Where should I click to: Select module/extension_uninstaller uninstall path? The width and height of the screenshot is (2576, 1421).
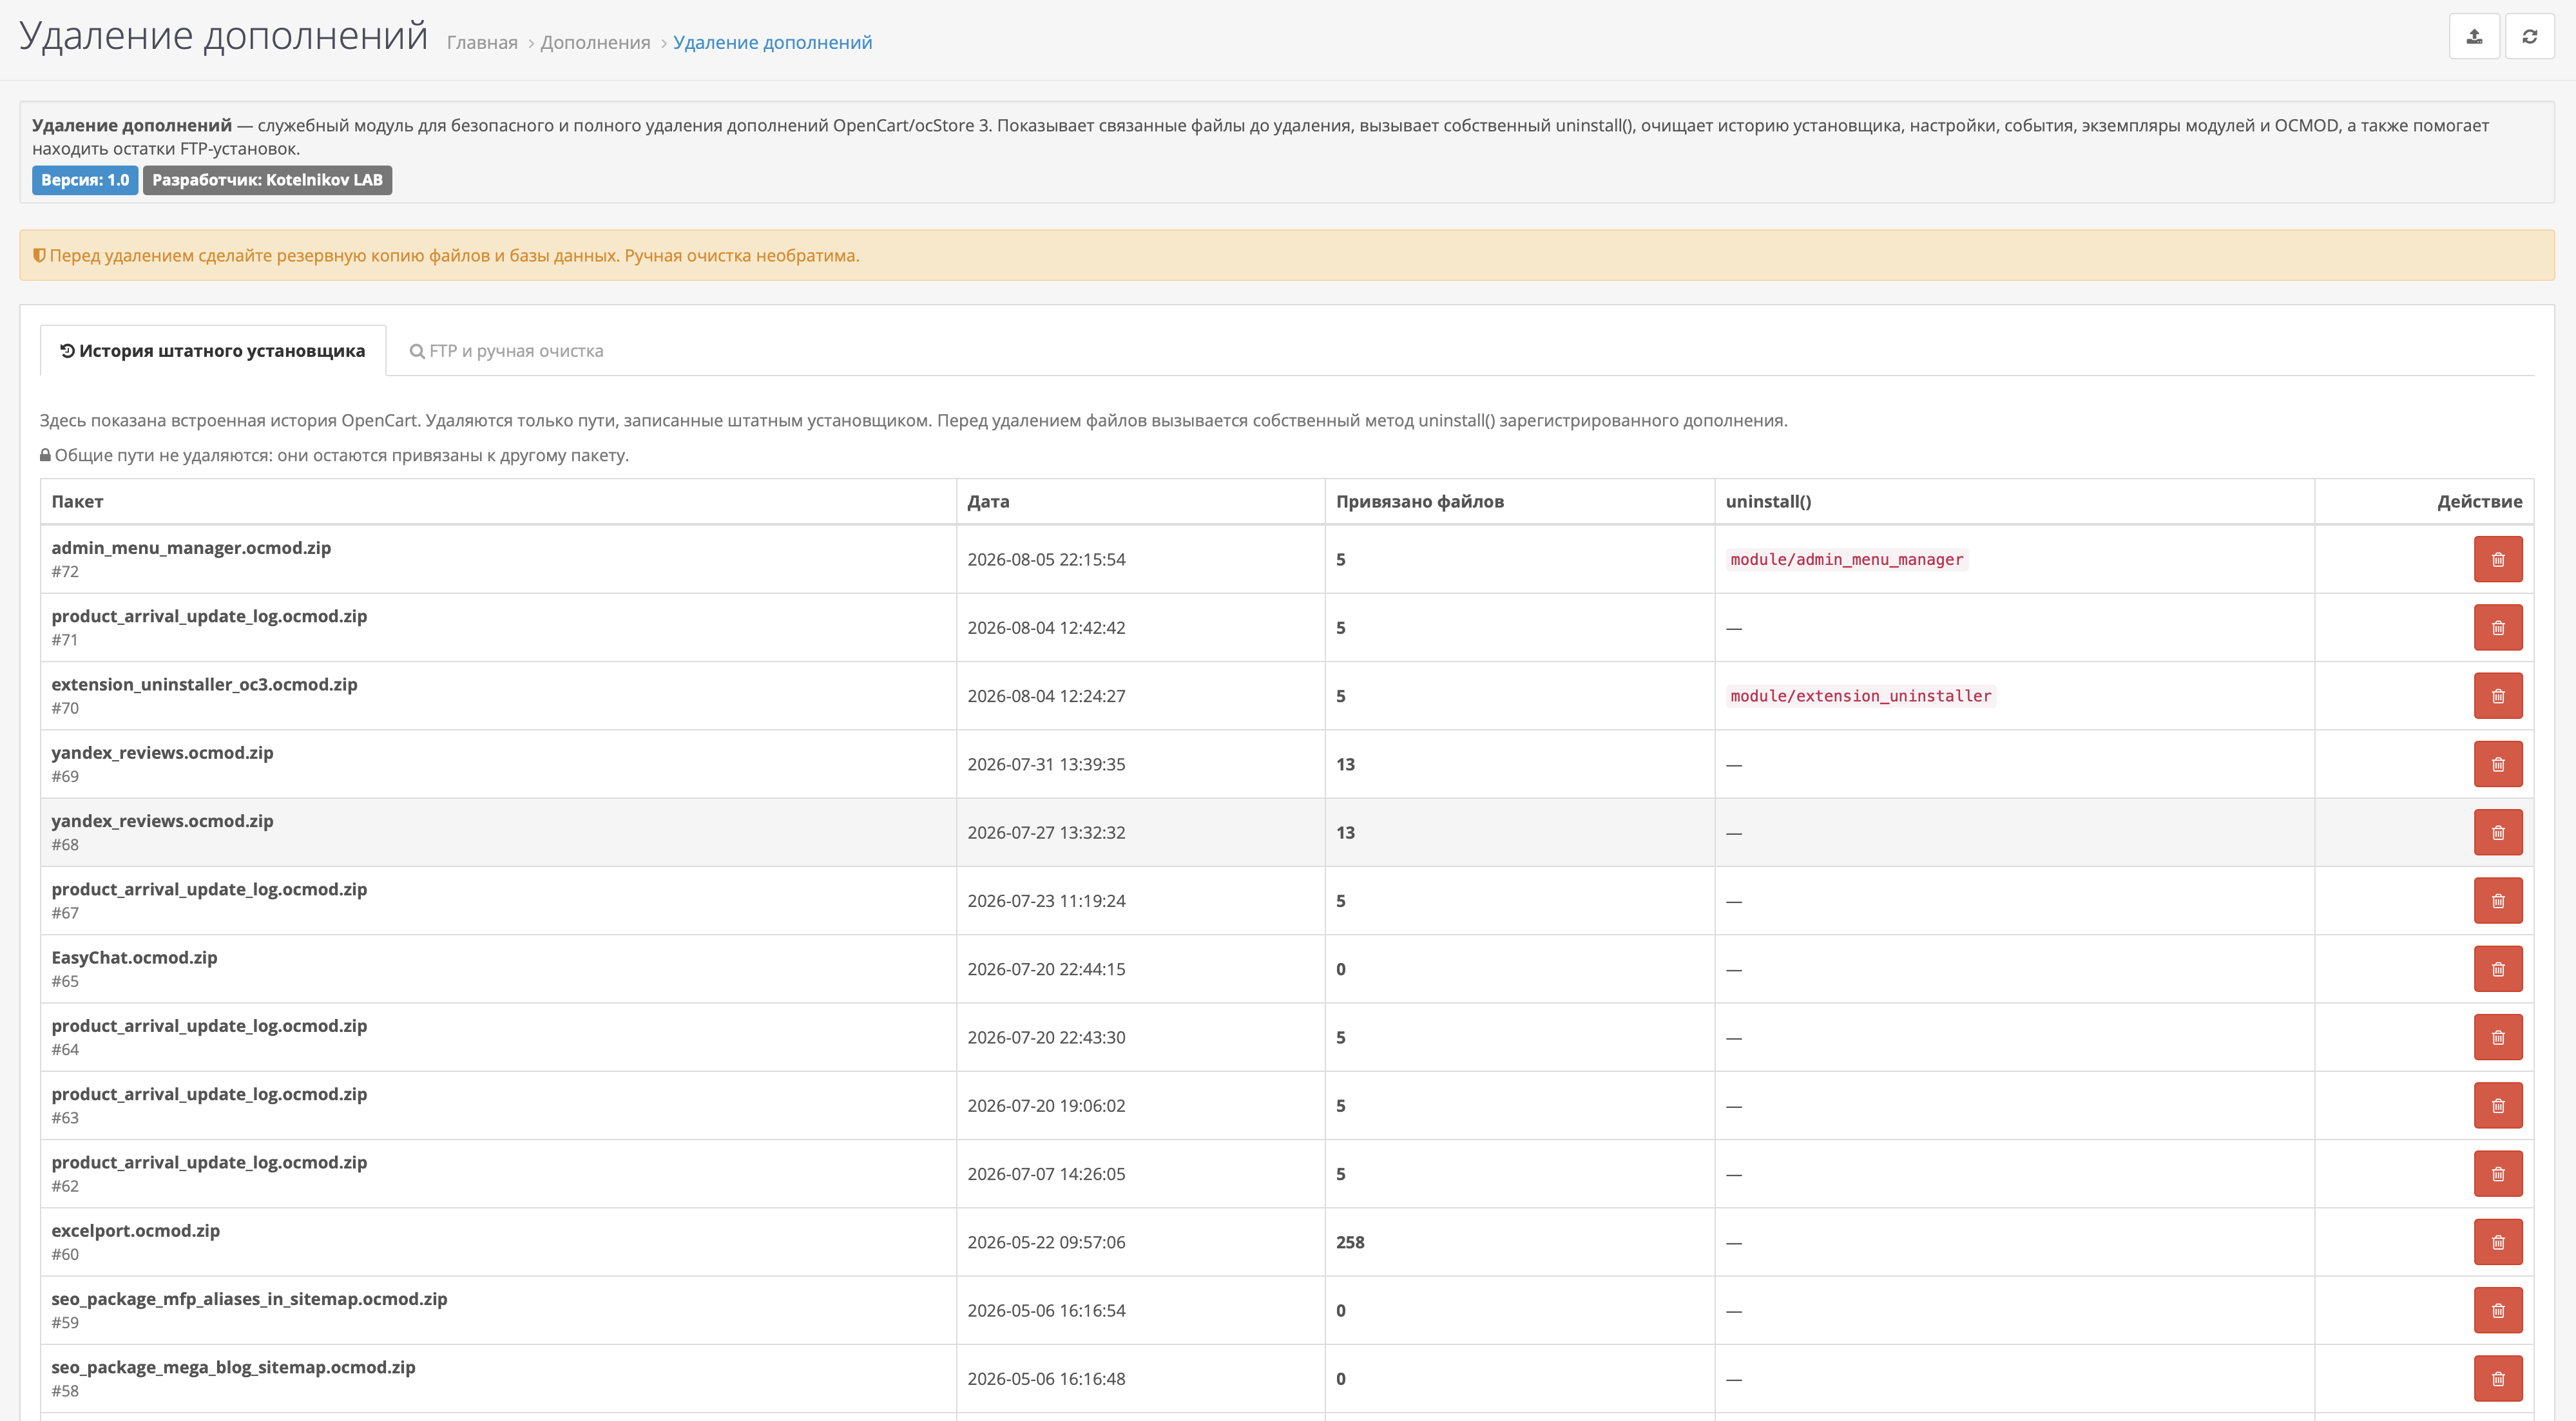[1860, 696]
